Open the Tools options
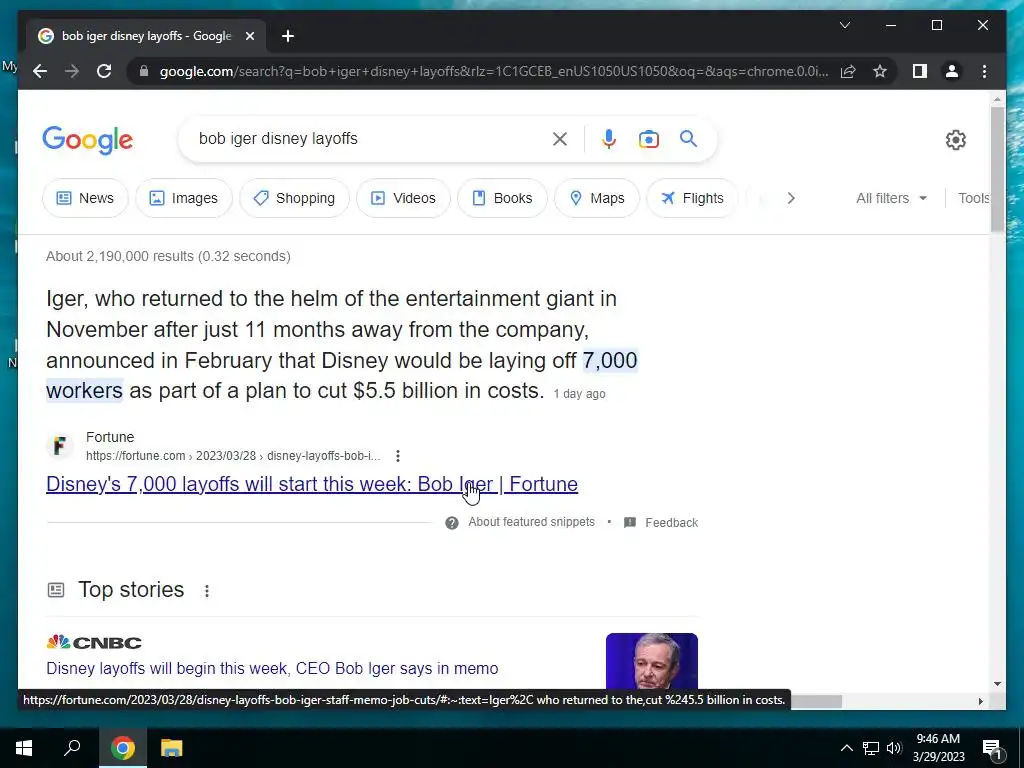The height and width of the screenshot is (768, 1024). point(974,198)
